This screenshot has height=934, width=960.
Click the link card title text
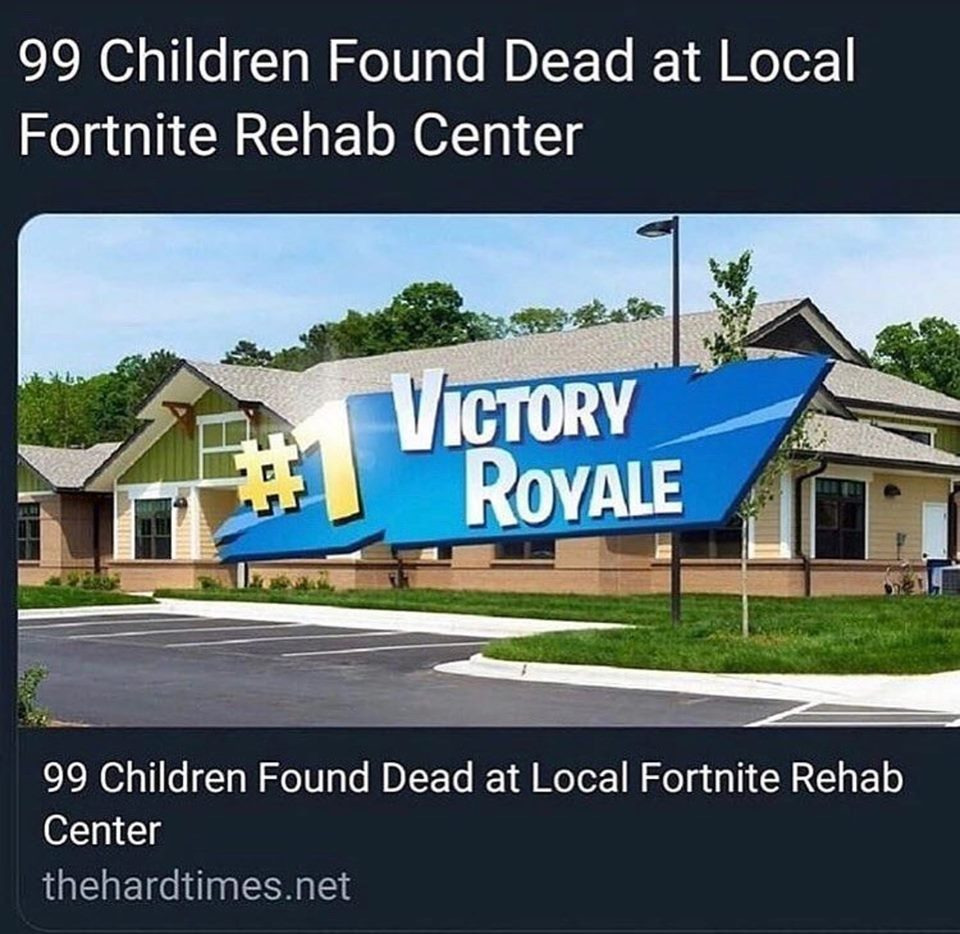tap(473, 804)
